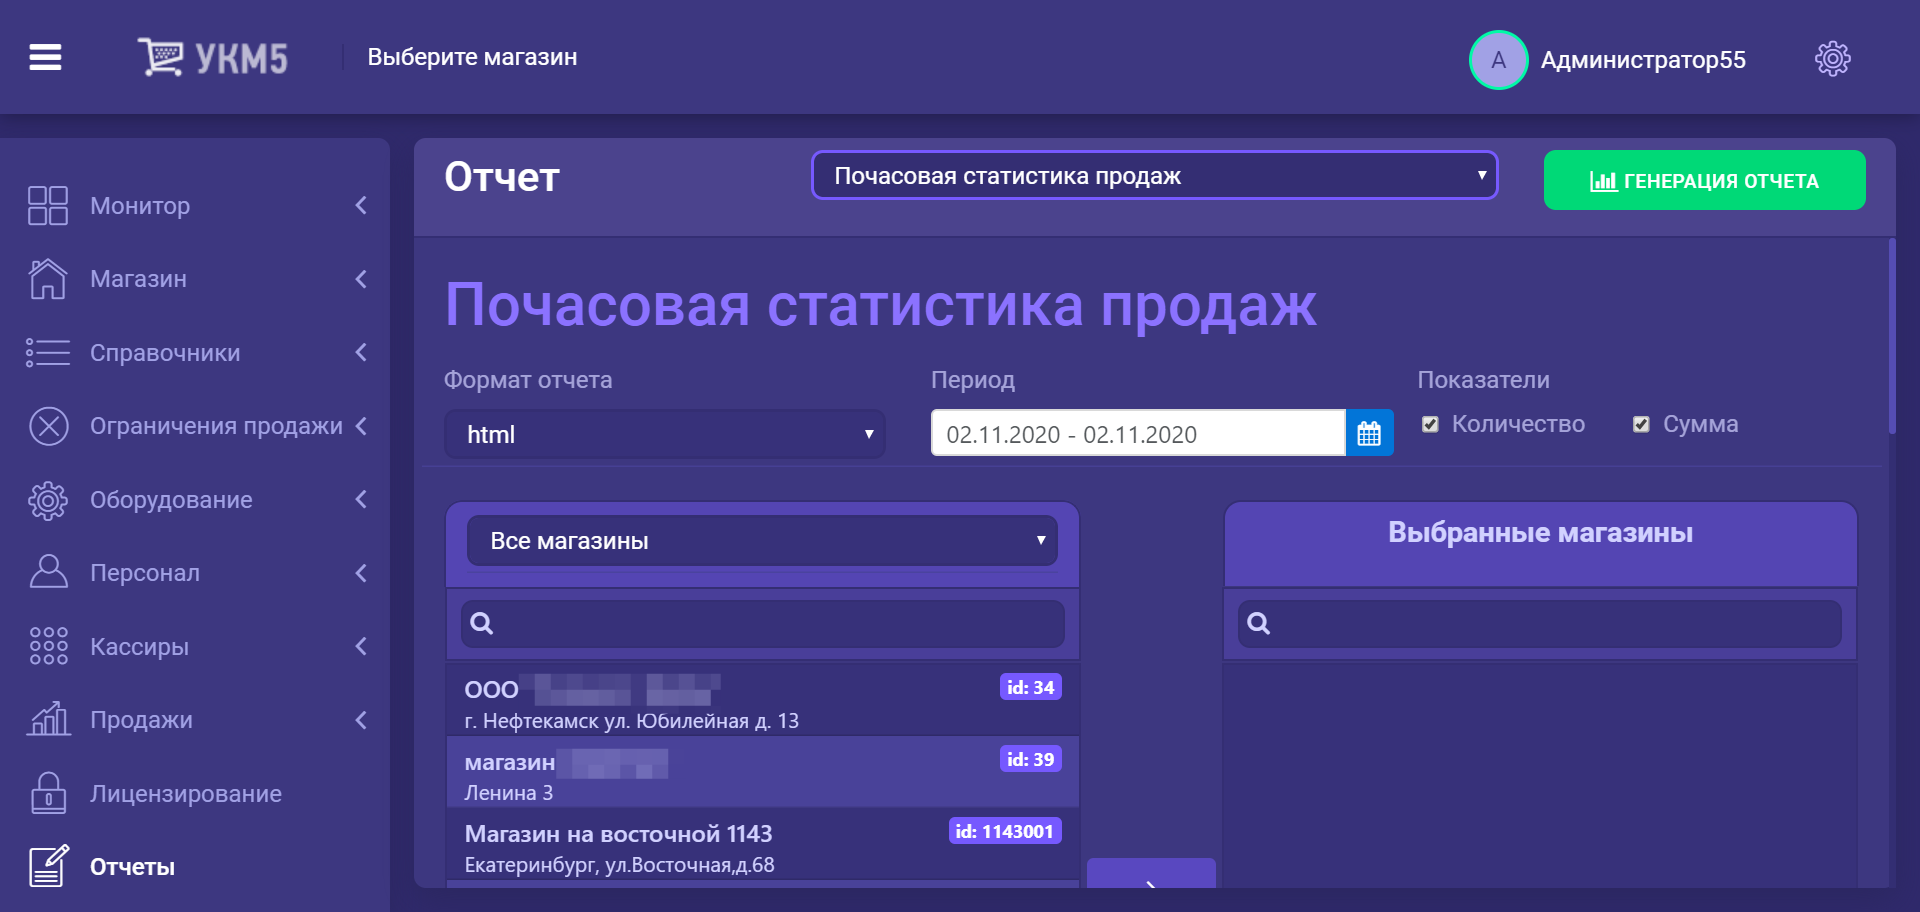
Task: Click the Справочники list icon
Action: point(48,352)
